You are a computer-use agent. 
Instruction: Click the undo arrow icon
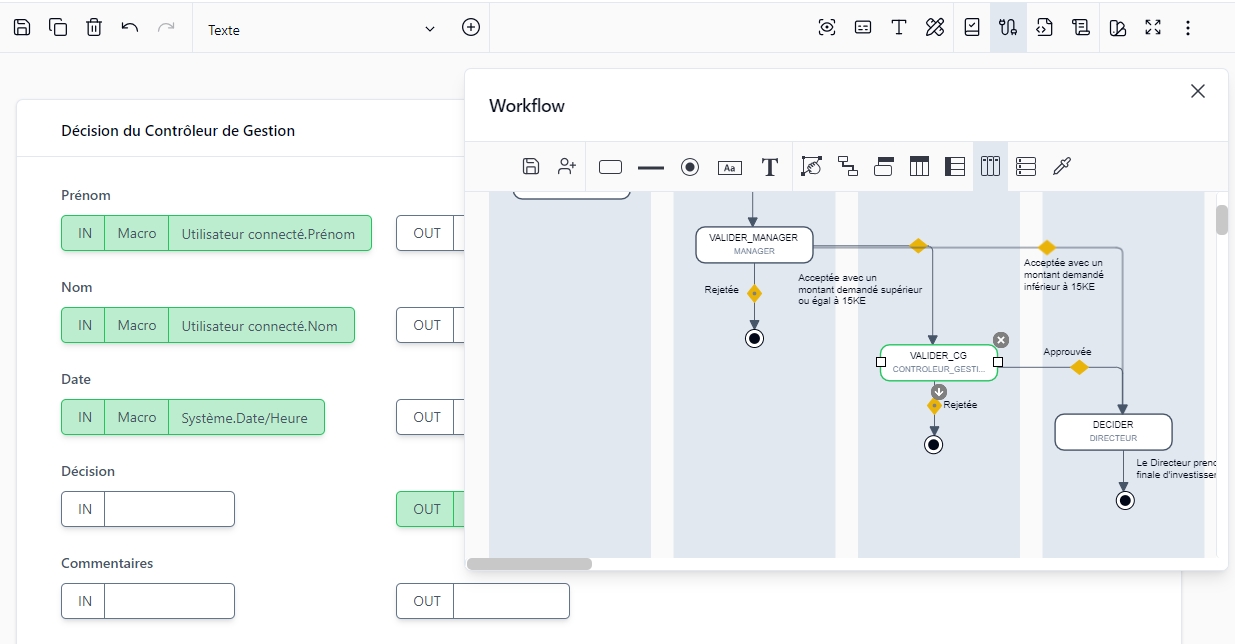tap(130, 28)
